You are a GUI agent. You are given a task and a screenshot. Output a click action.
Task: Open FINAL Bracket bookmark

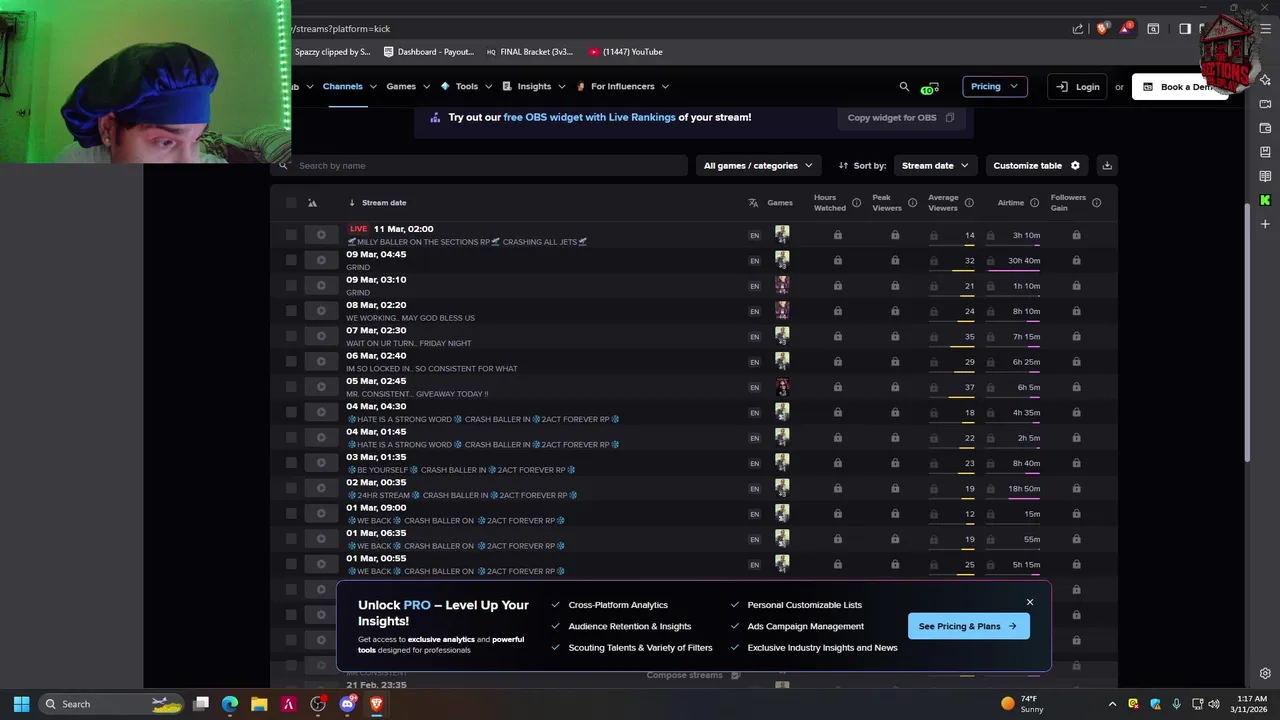point(530,52)
